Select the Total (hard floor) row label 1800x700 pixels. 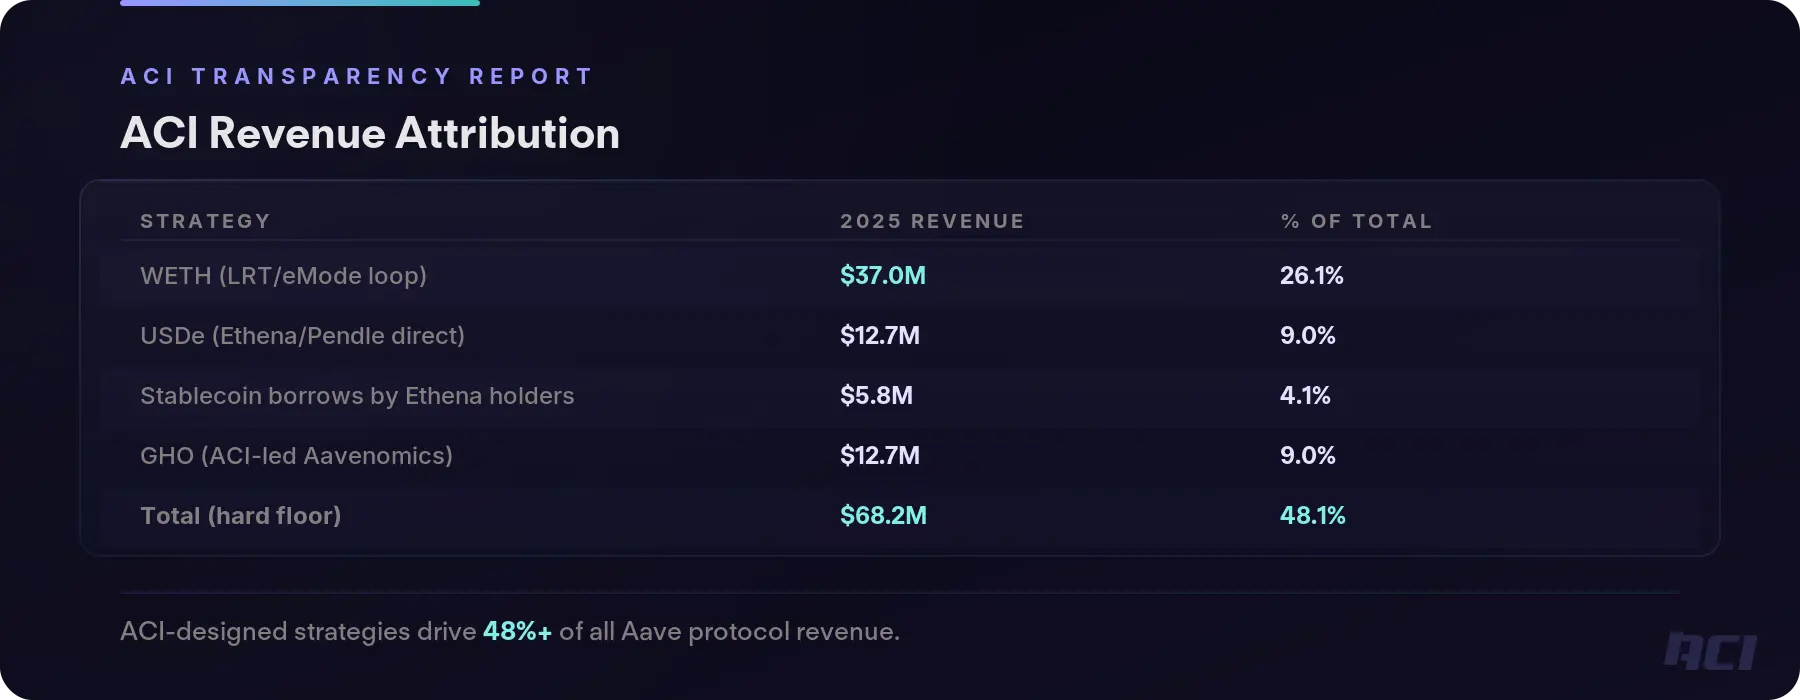pyautogui.click(x=240, y=516)
